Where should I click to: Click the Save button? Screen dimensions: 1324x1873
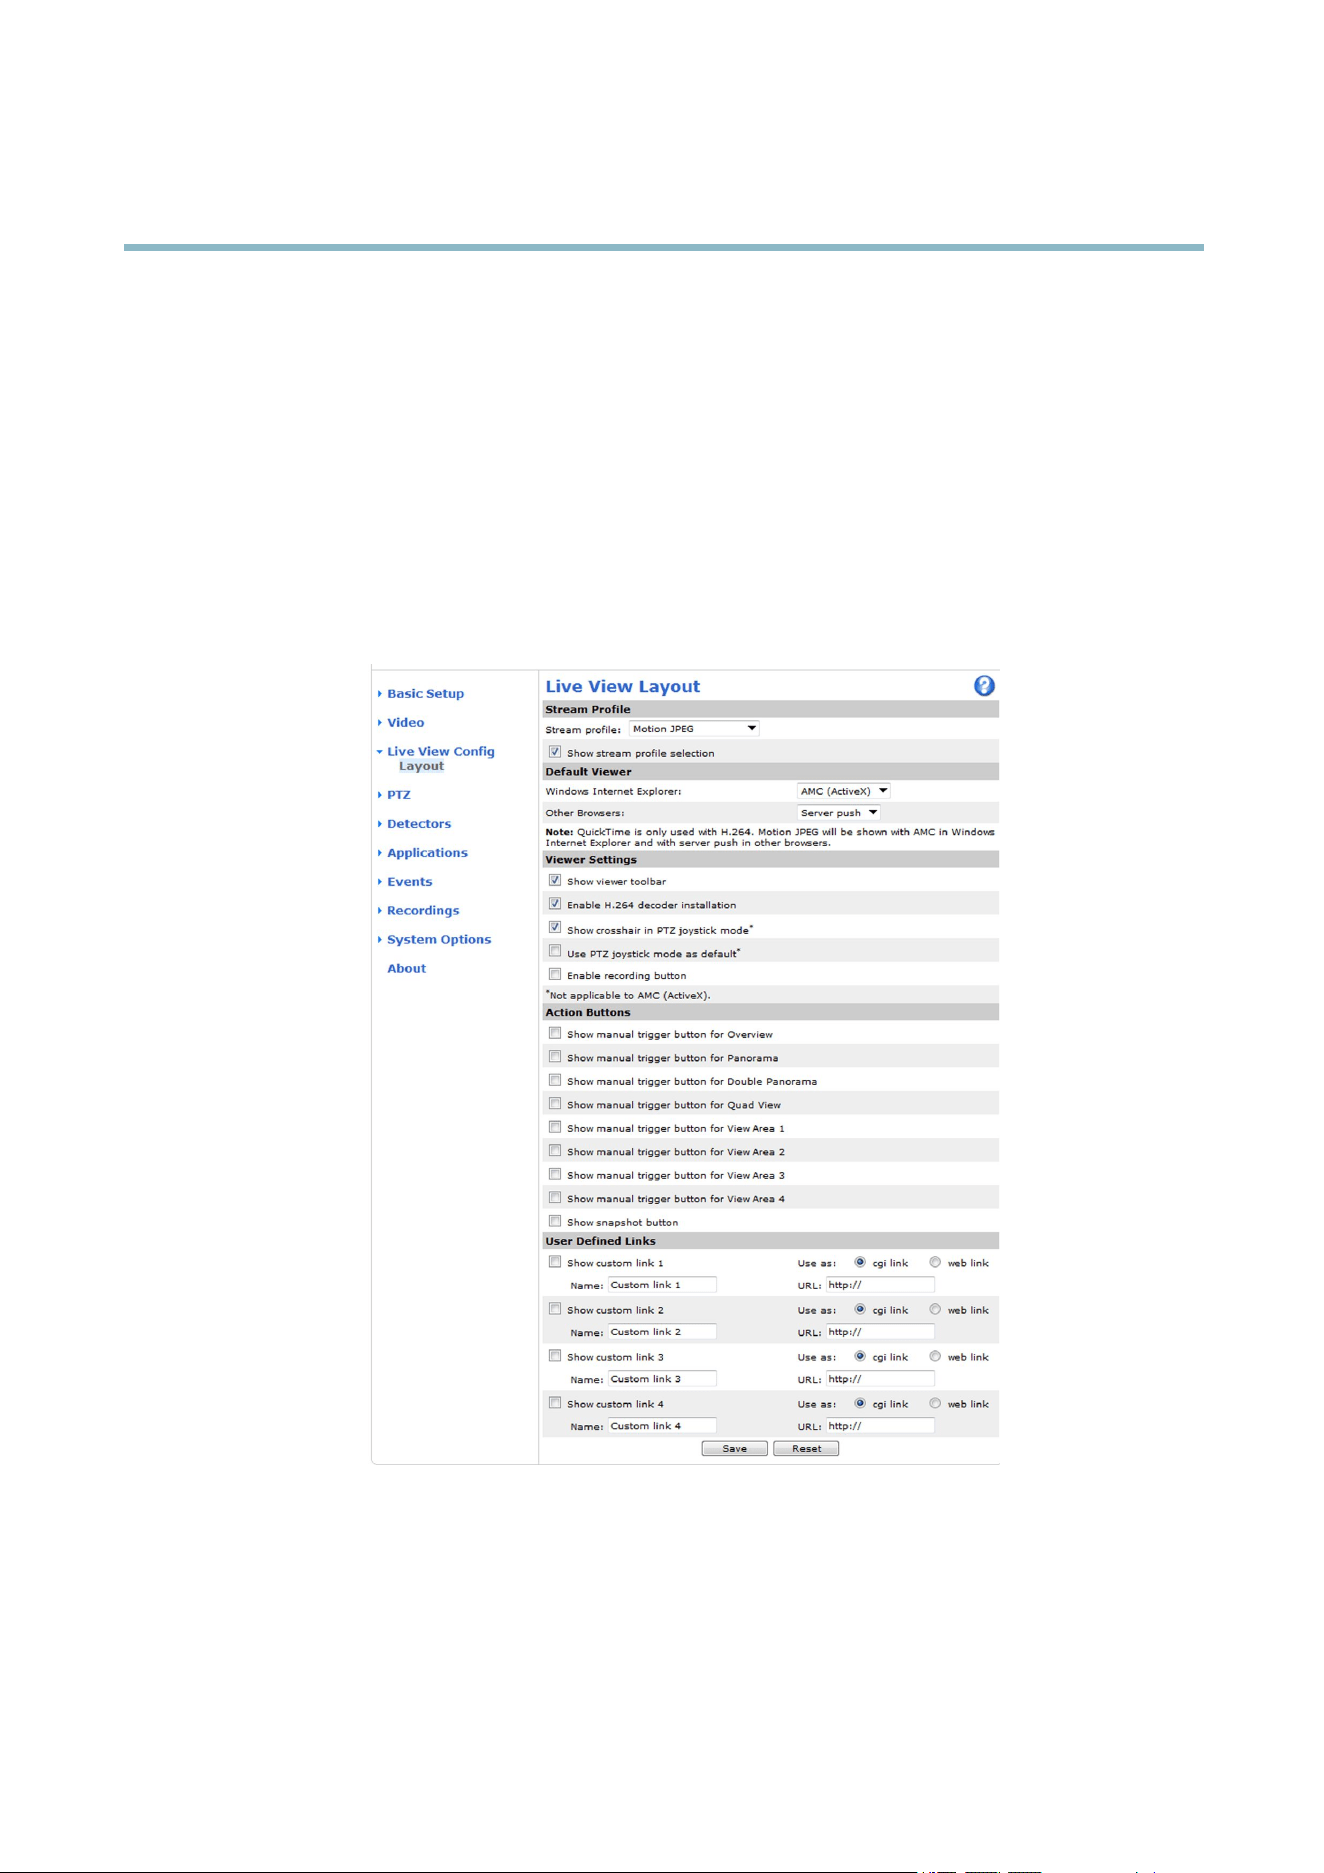(x=735, y=1448)
